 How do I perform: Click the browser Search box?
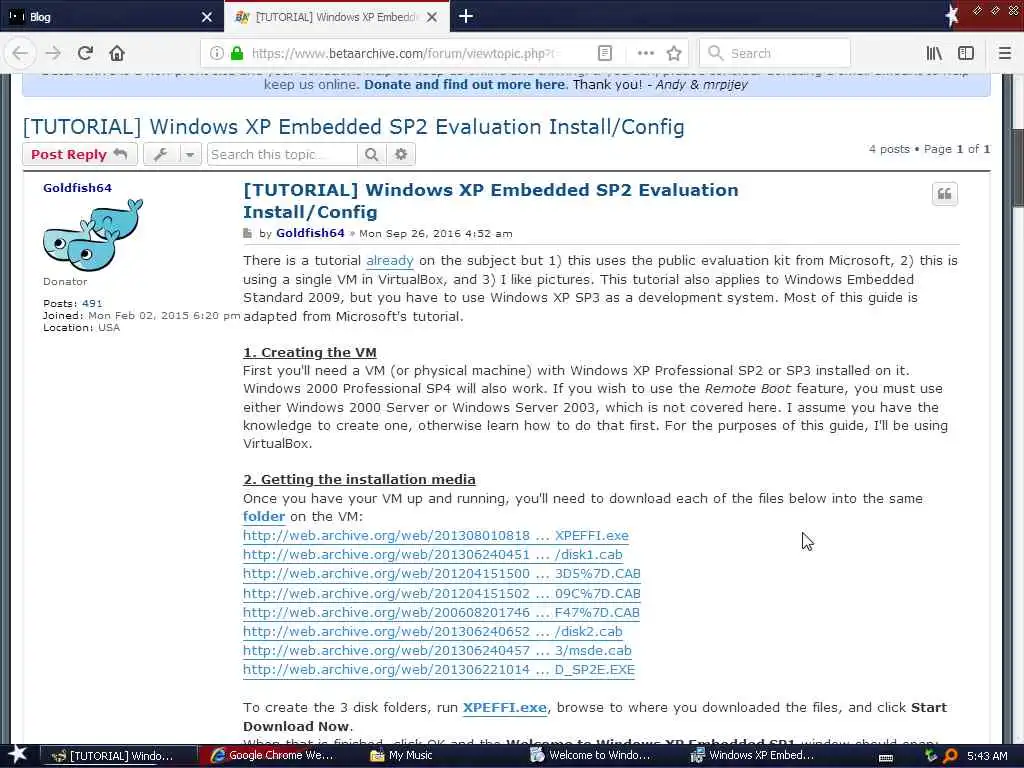point(775,53)
